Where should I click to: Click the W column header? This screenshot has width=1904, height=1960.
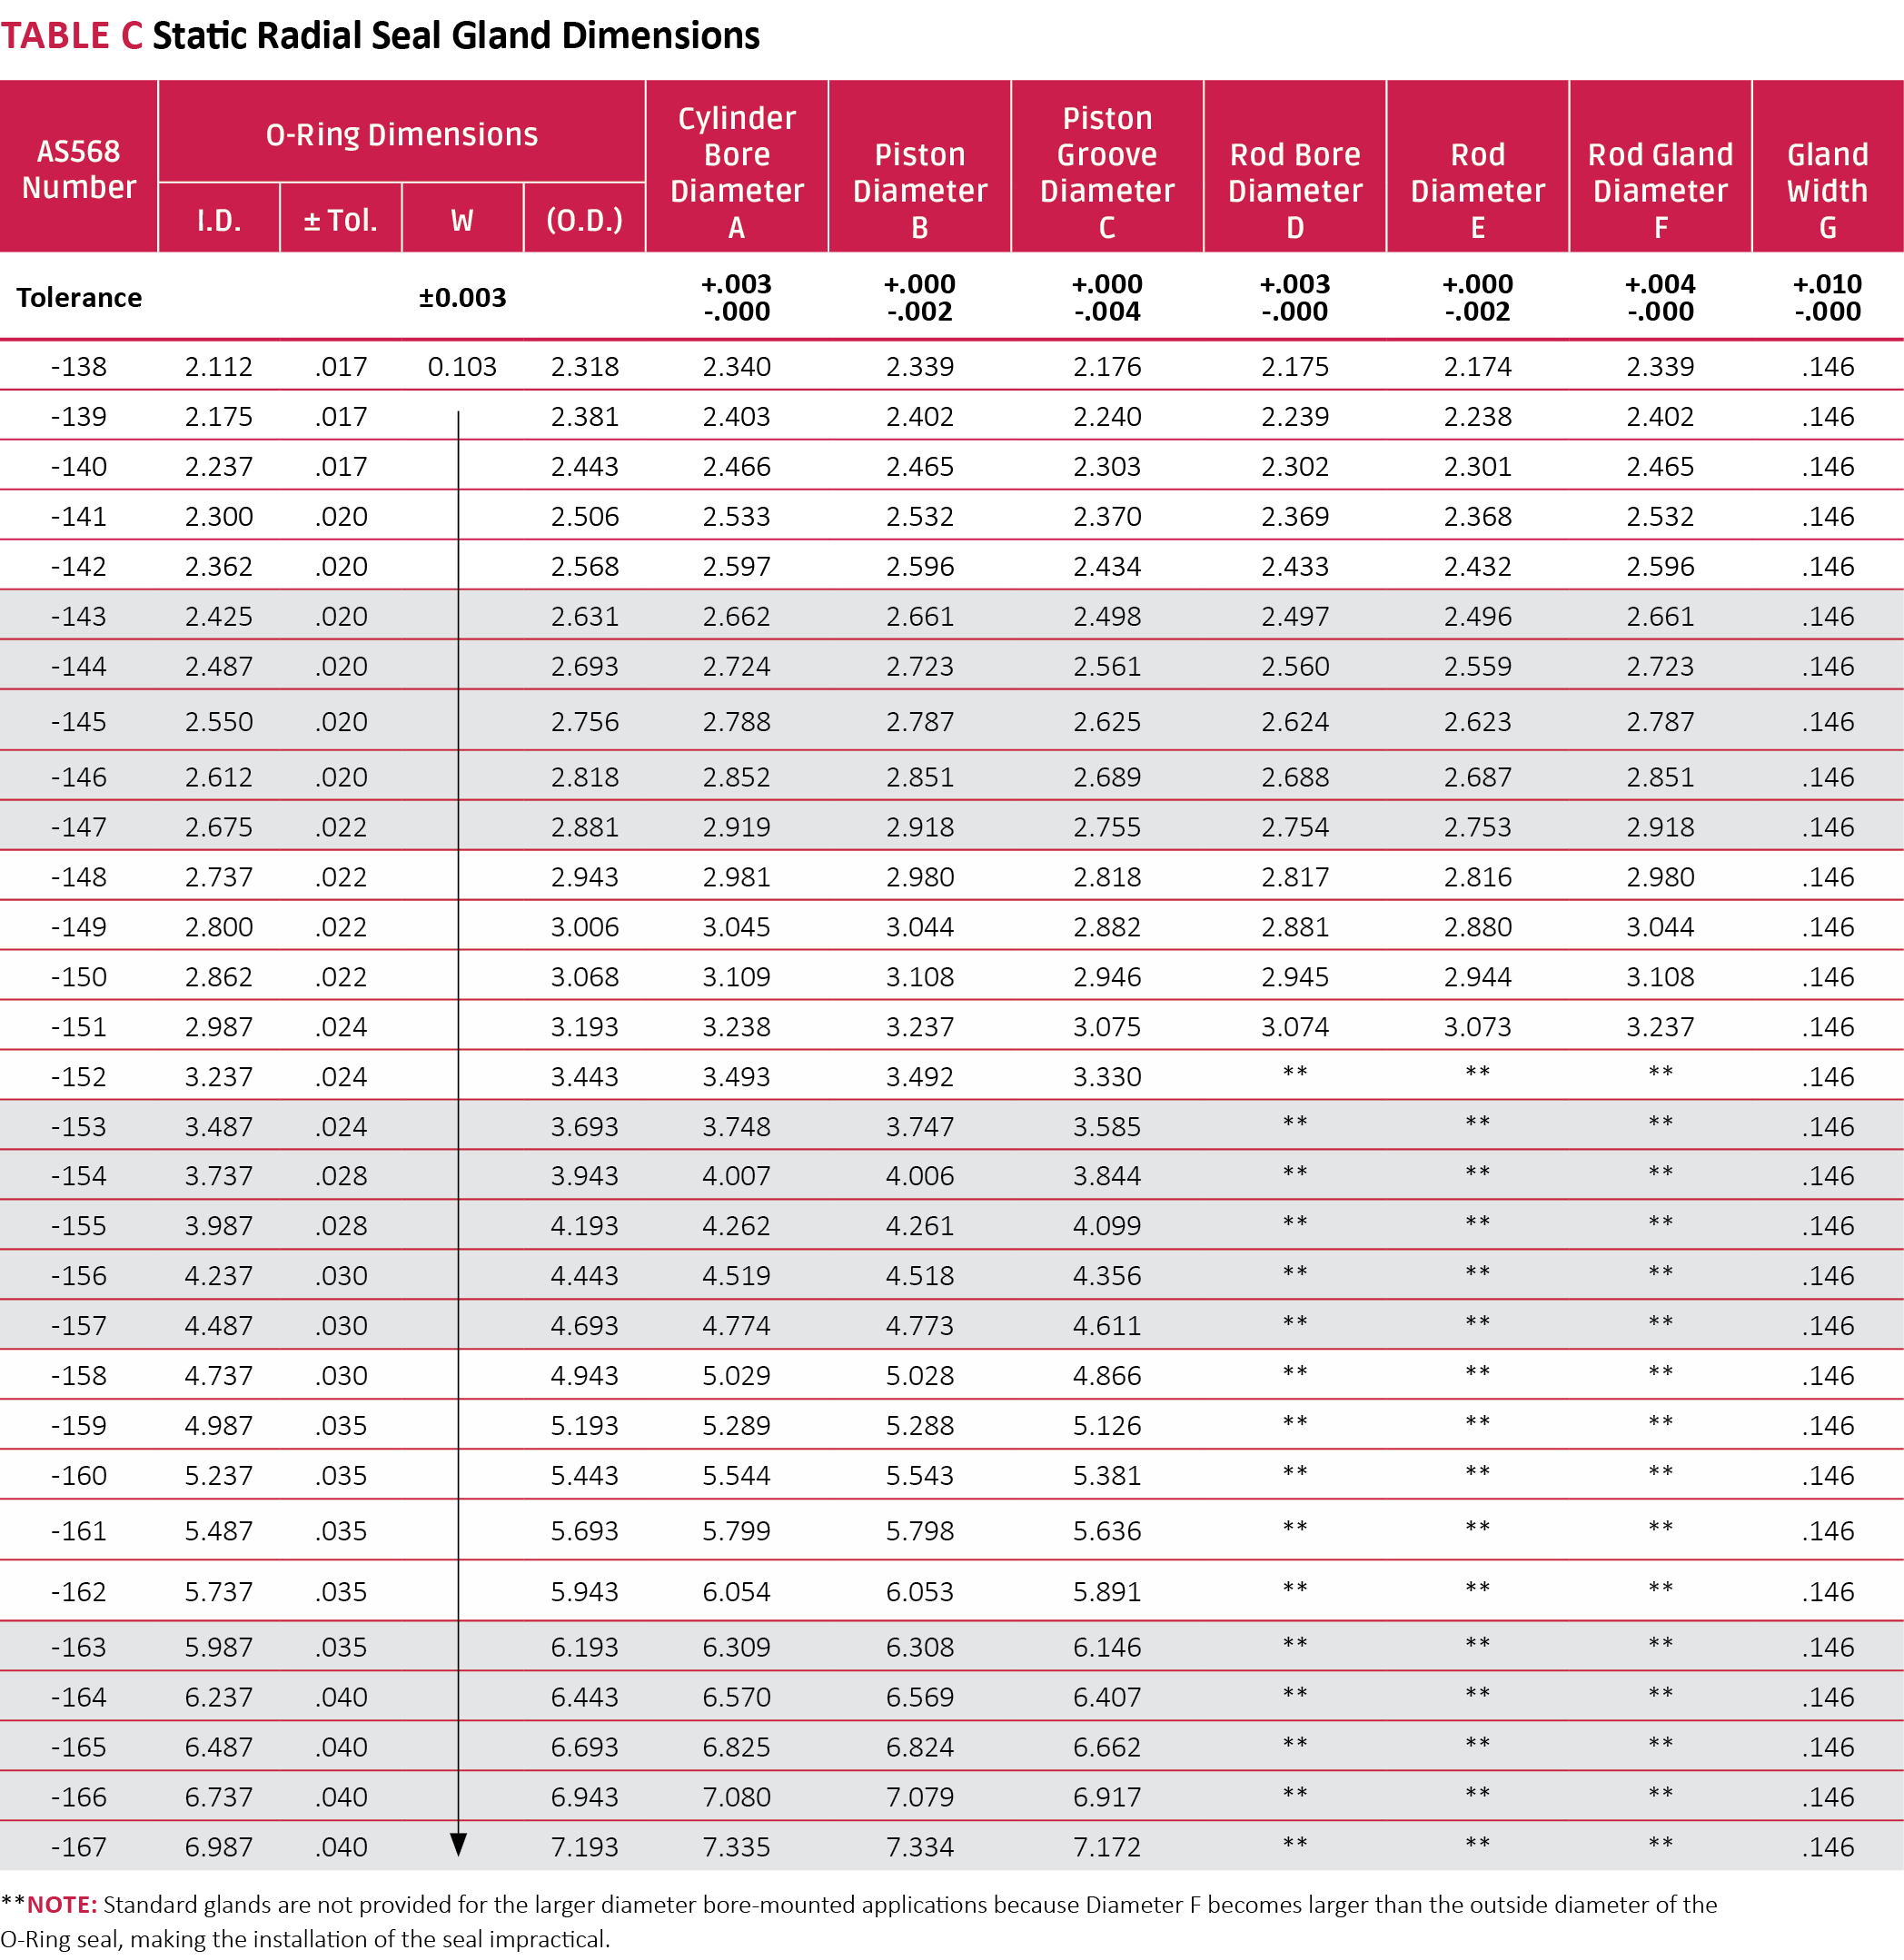tap(462, 220)
